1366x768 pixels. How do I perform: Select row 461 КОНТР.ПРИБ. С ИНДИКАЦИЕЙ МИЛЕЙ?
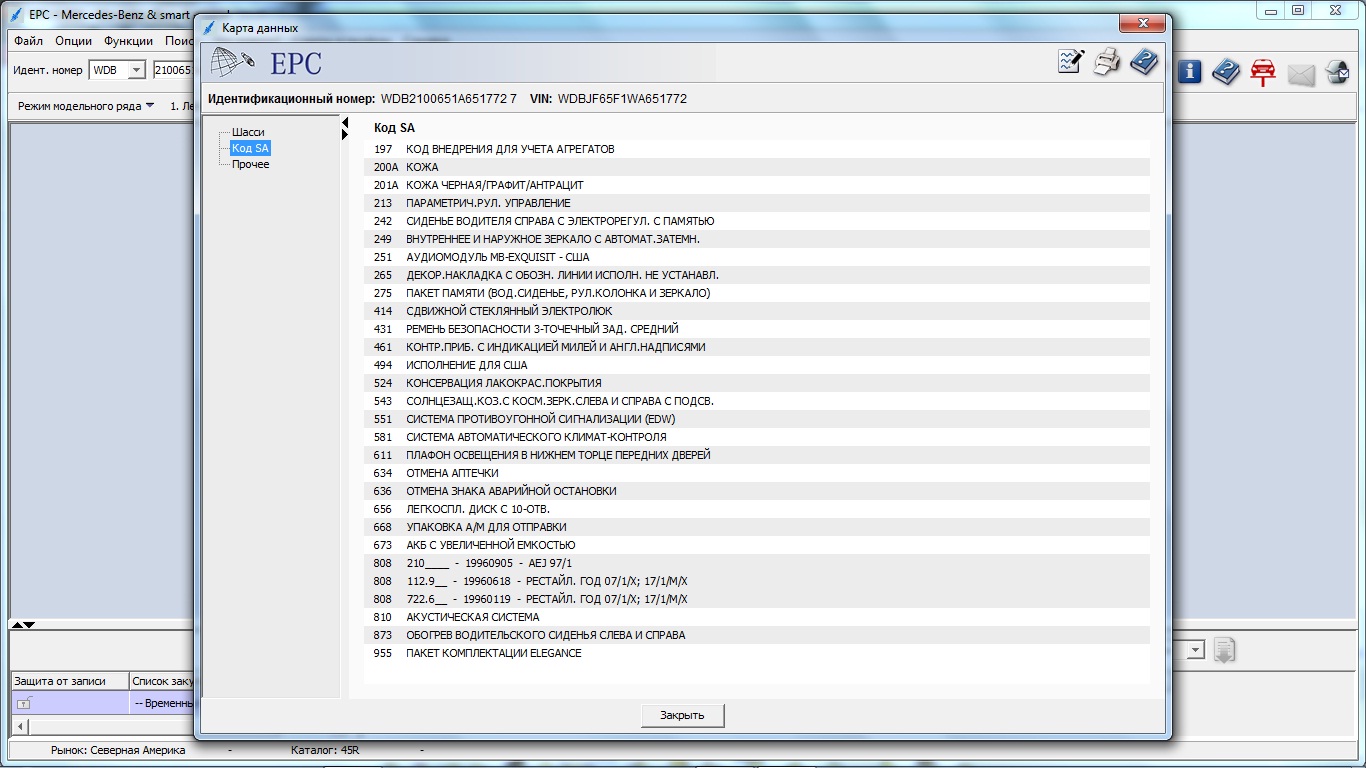[x=757, y=347]
